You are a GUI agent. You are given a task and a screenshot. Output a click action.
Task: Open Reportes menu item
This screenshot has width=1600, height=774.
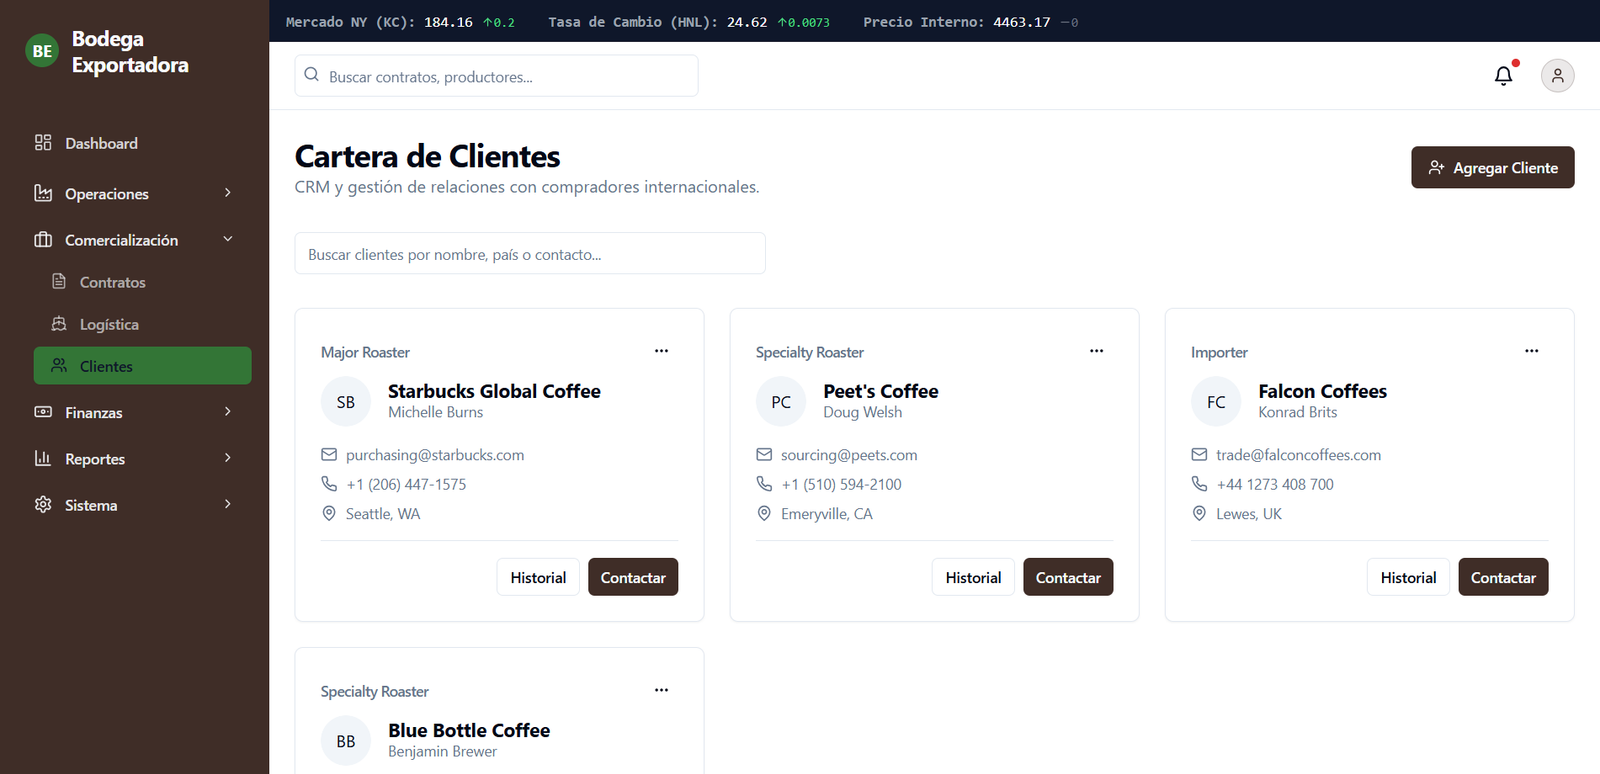[x=142, y=458]
